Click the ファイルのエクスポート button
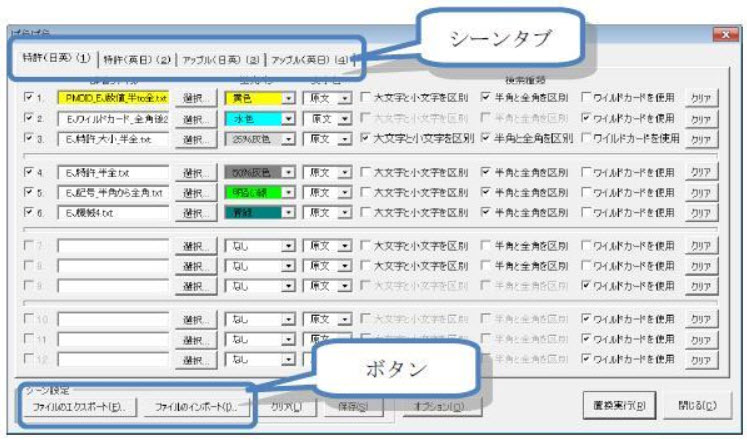The height and width of the screenshot is (440, 747). click(77, 407)
